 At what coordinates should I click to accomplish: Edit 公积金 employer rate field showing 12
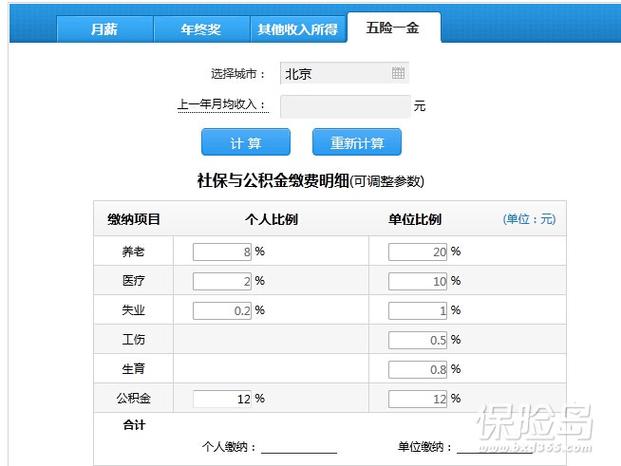pos(417,399)
